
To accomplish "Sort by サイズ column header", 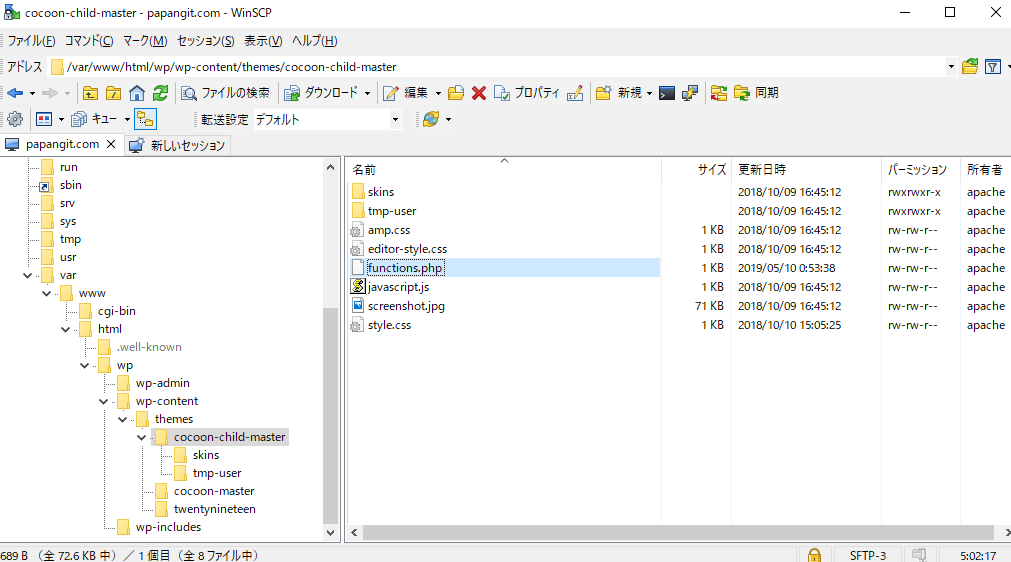I will (696, 170).
